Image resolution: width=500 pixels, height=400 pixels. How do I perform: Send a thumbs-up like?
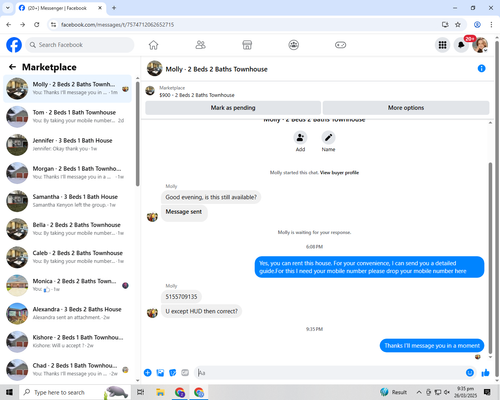485,373
